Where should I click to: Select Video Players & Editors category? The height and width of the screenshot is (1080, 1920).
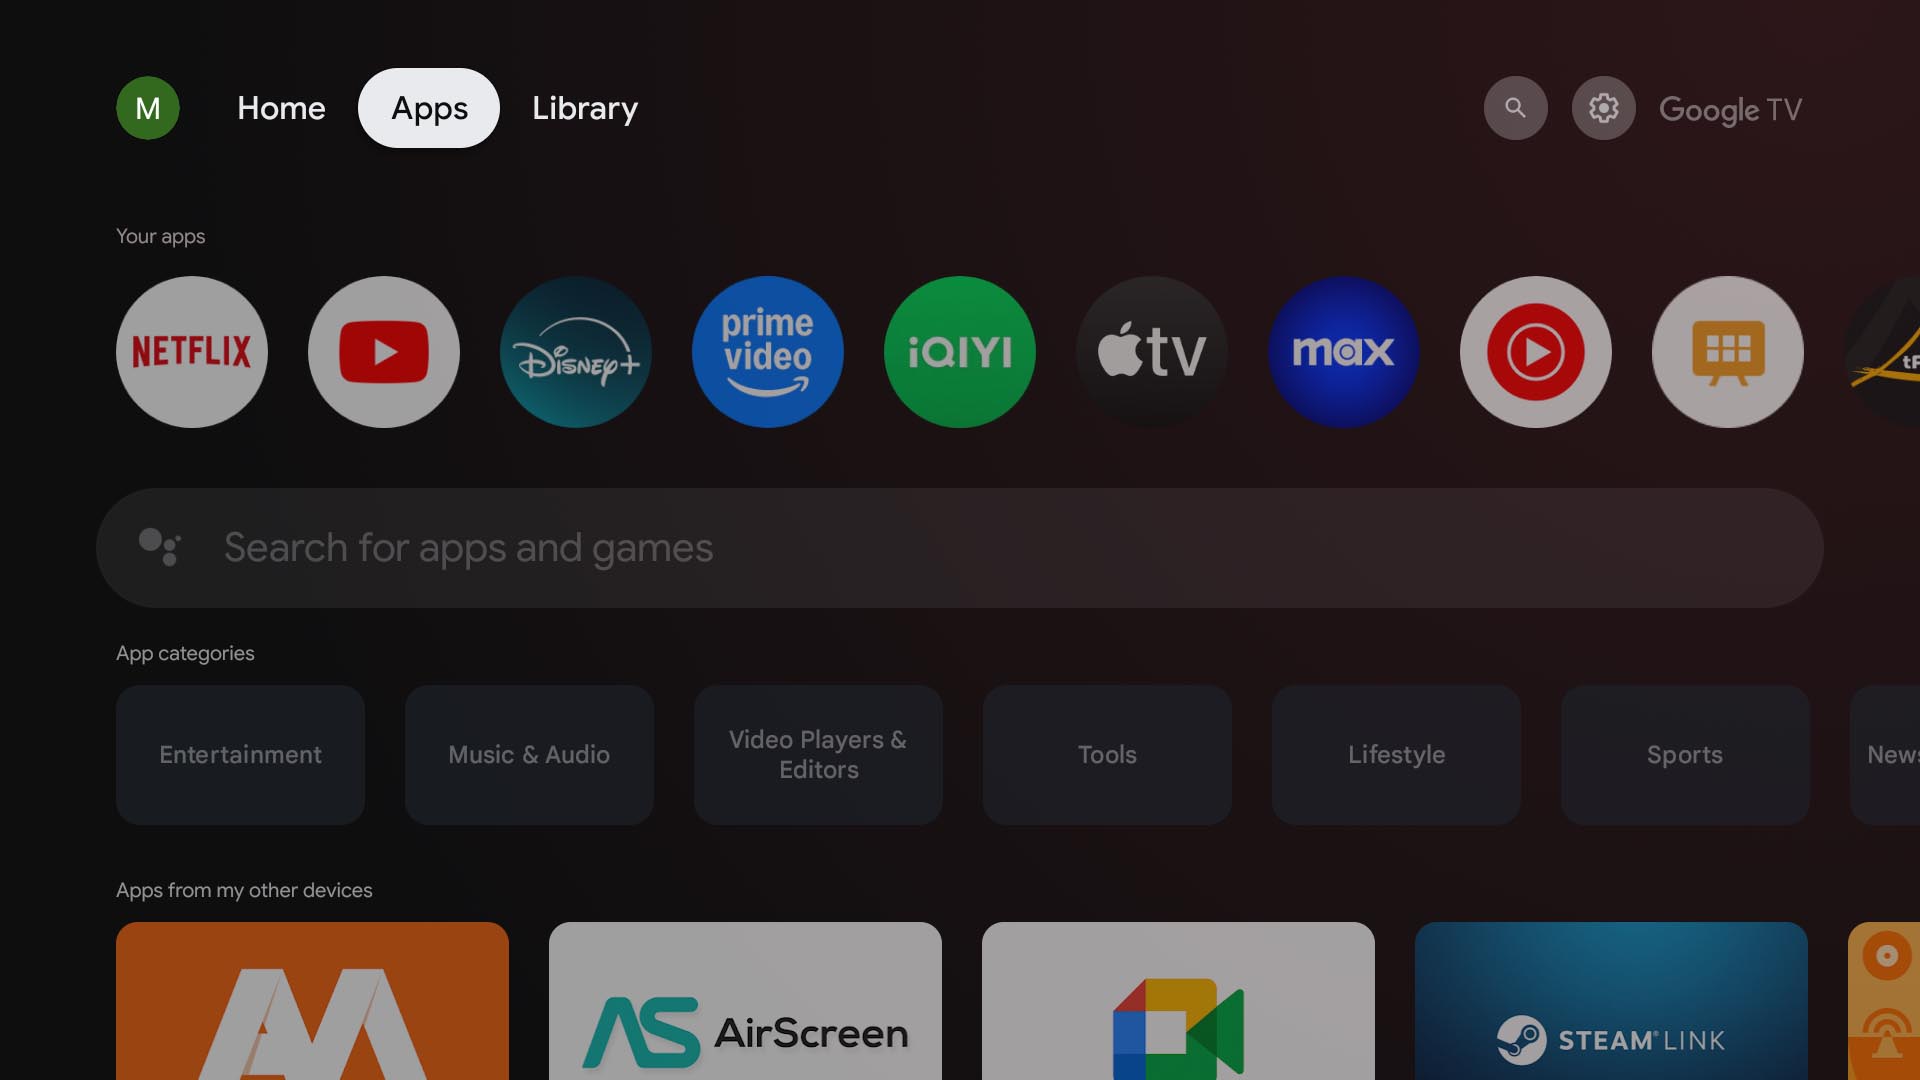click(x=816, y=754)
